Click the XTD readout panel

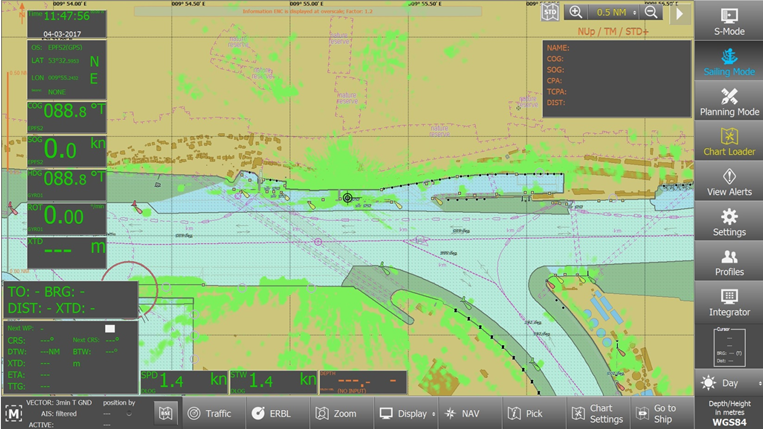[67, 252]
